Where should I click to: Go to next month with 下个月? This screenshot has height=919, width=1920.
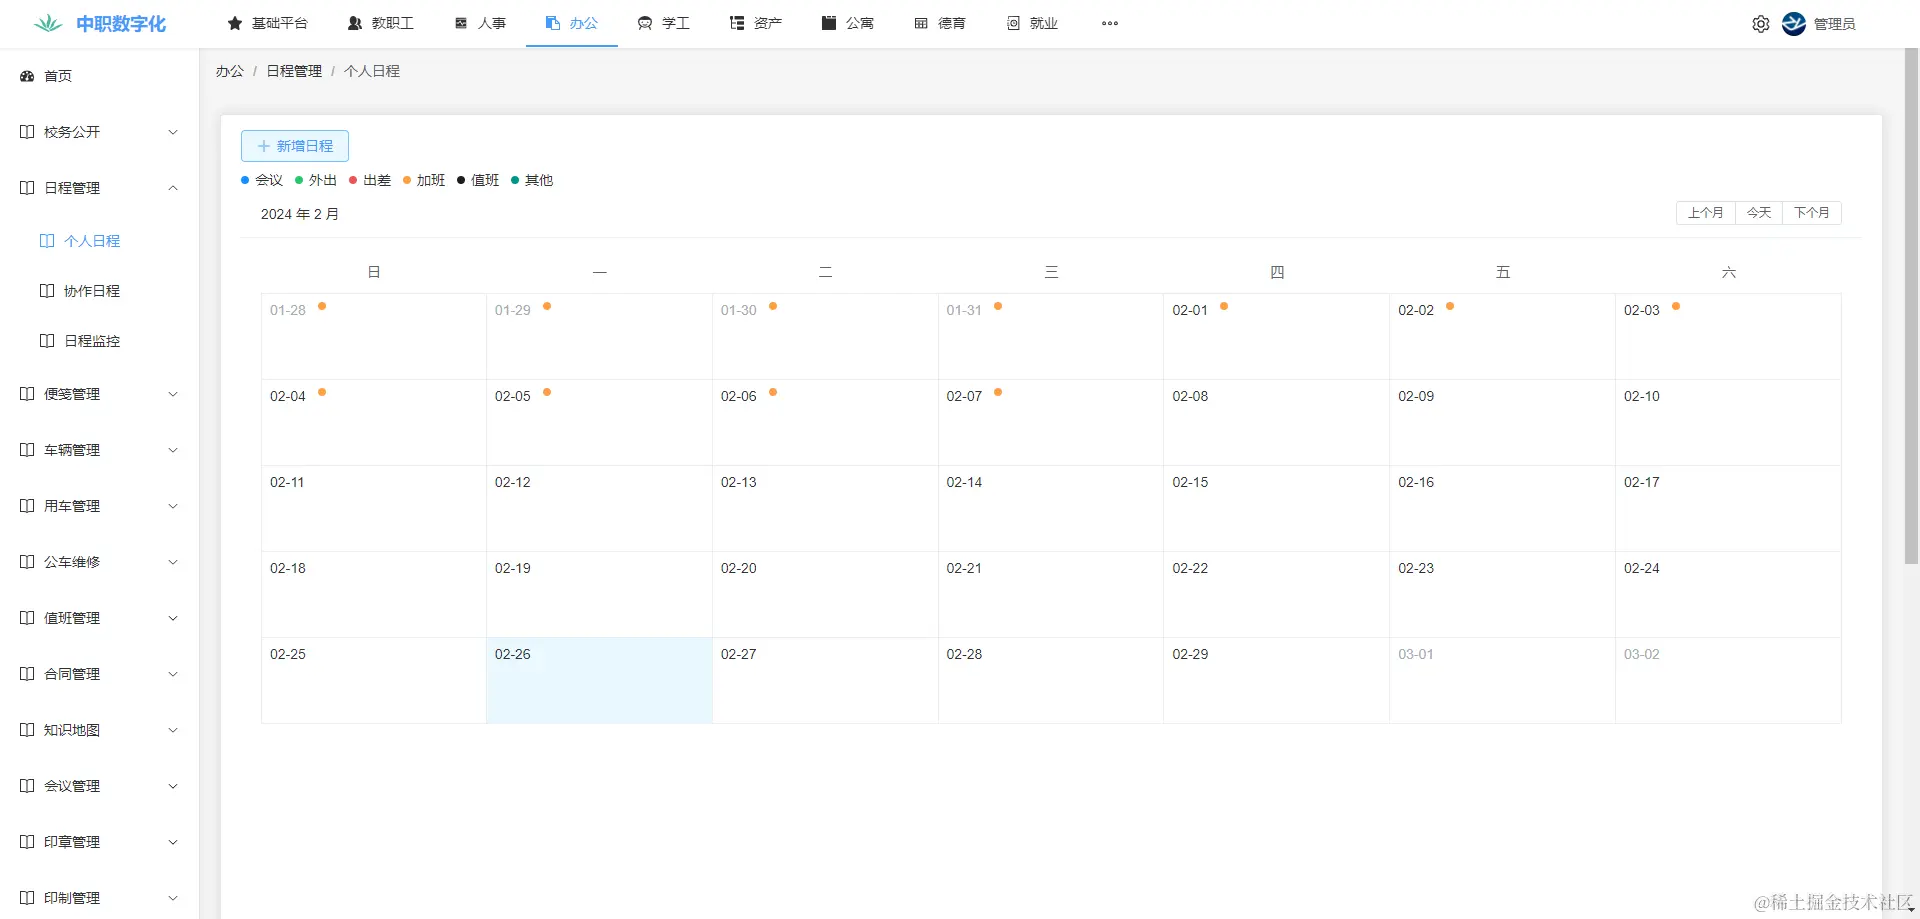coord(1812,213)
